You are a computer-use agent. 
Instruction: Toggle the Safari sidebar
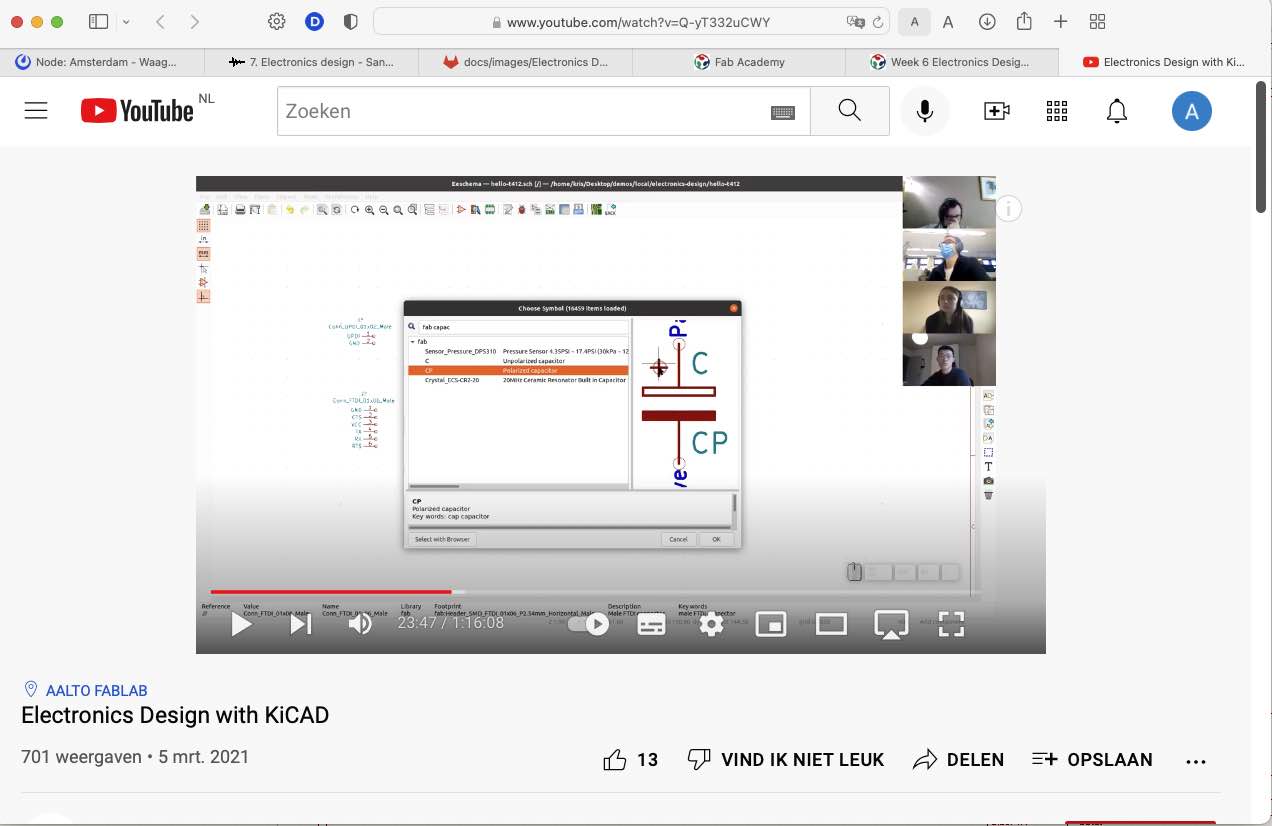coord(98,22)
